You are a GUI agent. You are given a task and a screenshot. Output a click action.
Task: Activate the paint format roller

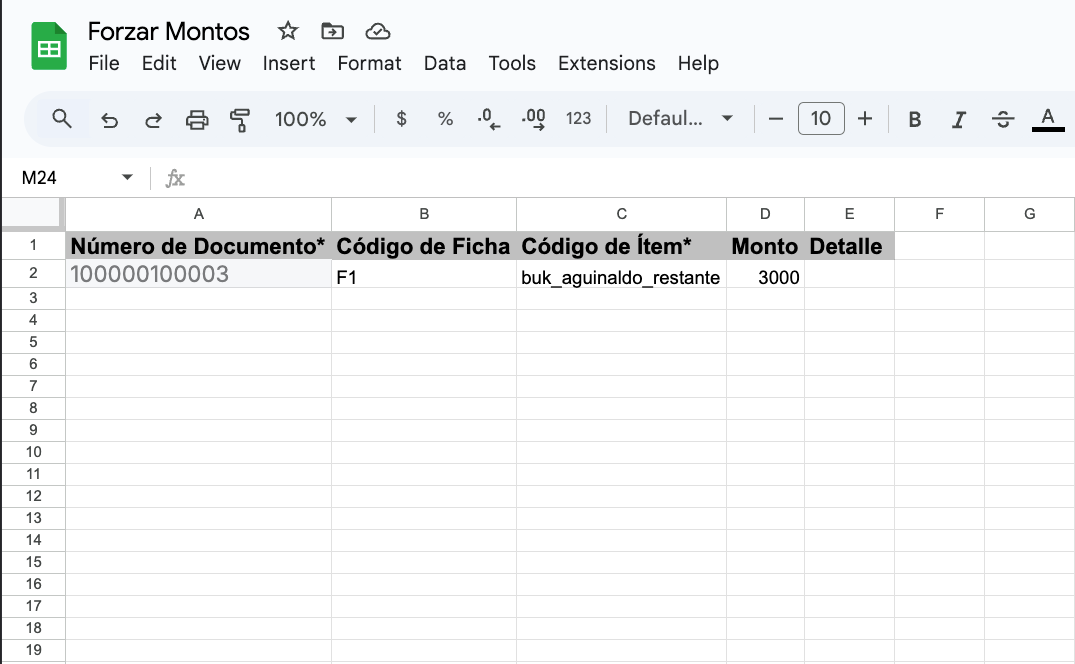pos(240,119)
